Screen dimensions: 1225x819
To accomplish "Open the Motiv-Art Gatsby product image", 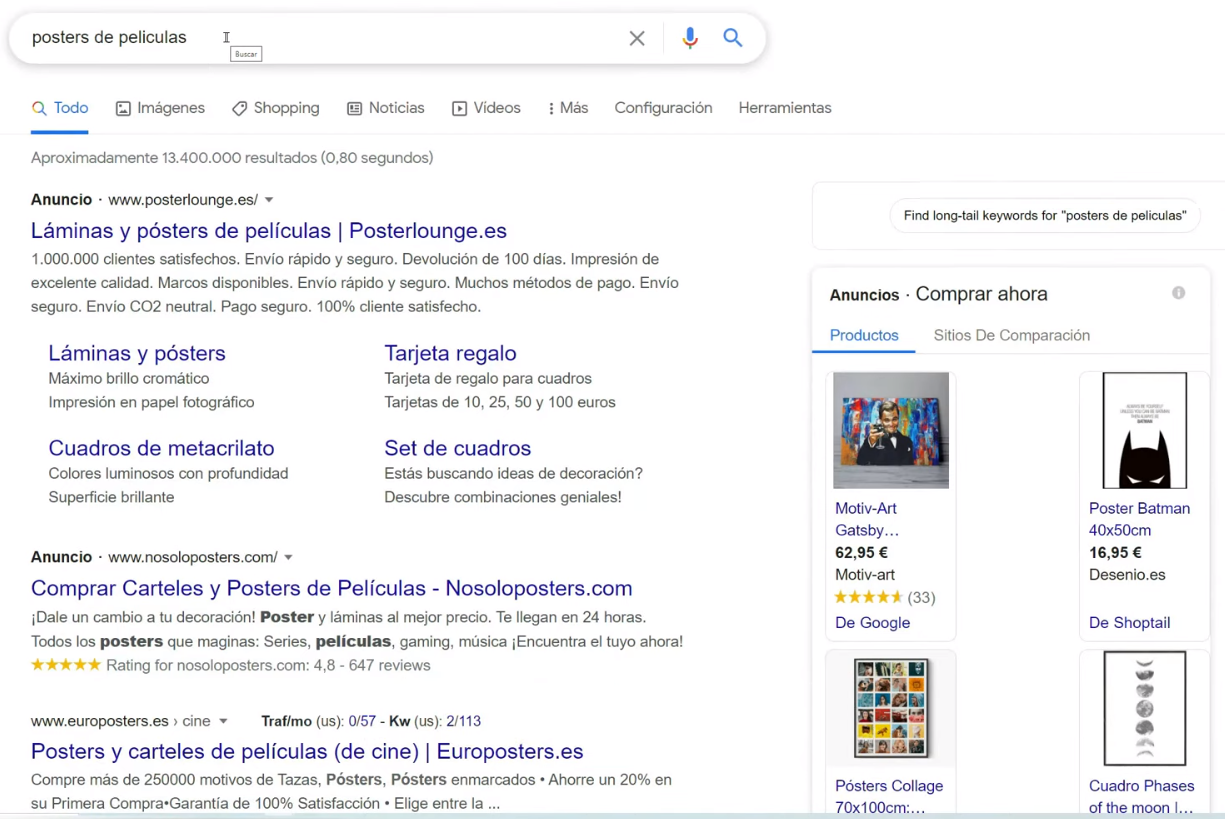I will pos(891,430).
